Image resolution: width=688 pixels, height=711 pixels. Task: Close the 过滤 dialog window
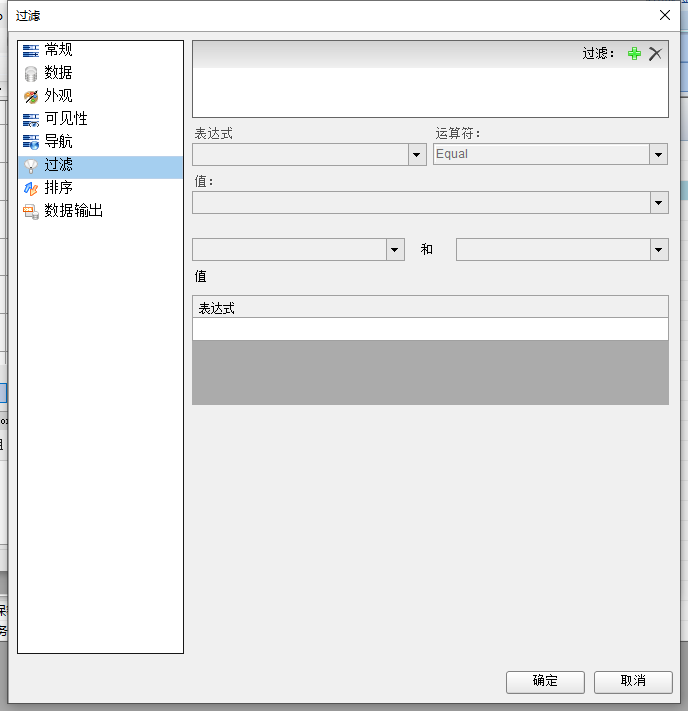pyautogui.click(x=665, y=15)
